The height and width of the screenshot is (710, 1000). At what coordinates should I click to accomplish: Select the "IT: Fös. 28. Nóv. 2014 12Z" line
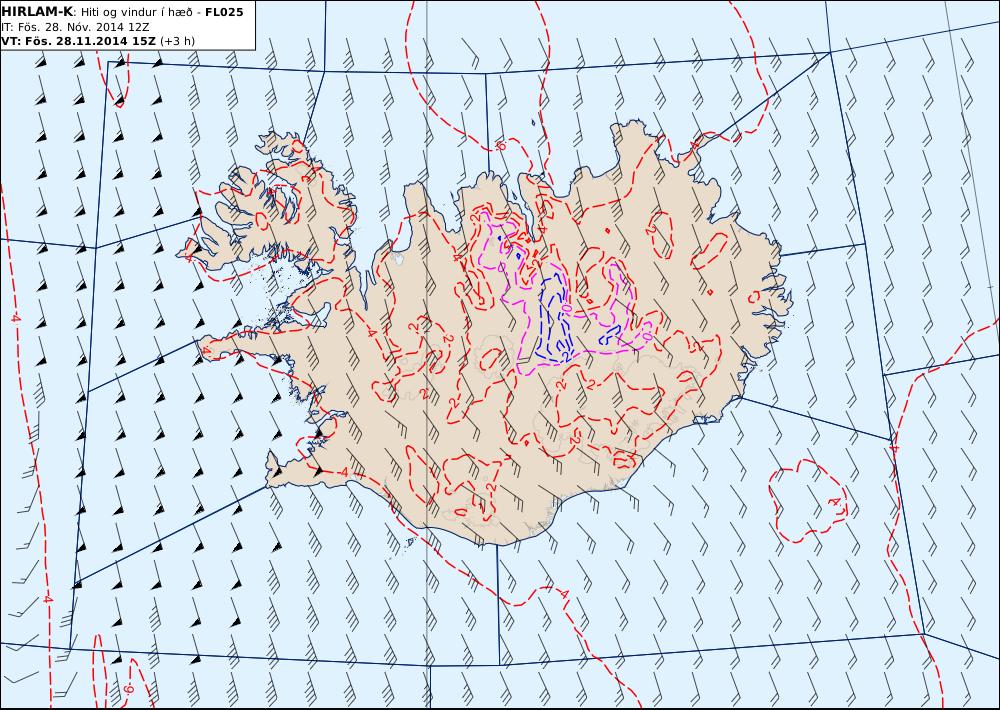tap(75, 27)
